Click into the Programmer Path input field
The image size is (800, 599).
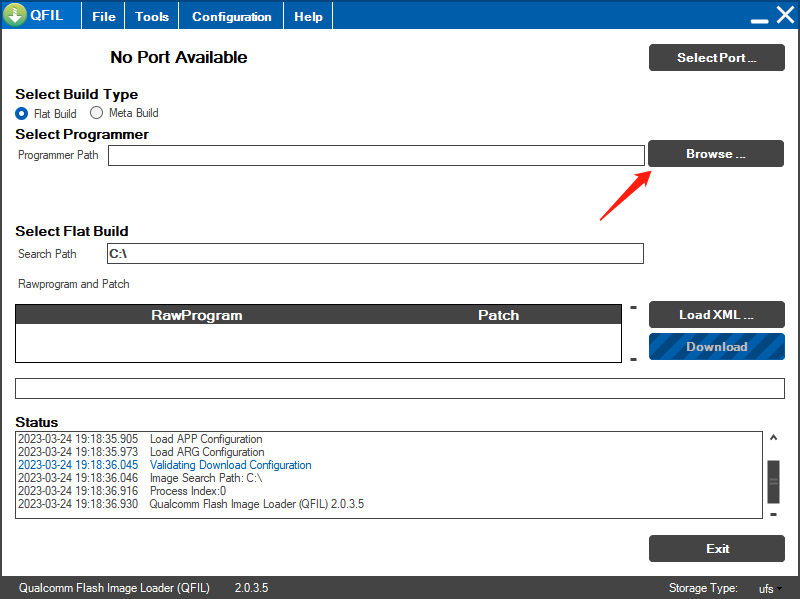tap(376, 155)
